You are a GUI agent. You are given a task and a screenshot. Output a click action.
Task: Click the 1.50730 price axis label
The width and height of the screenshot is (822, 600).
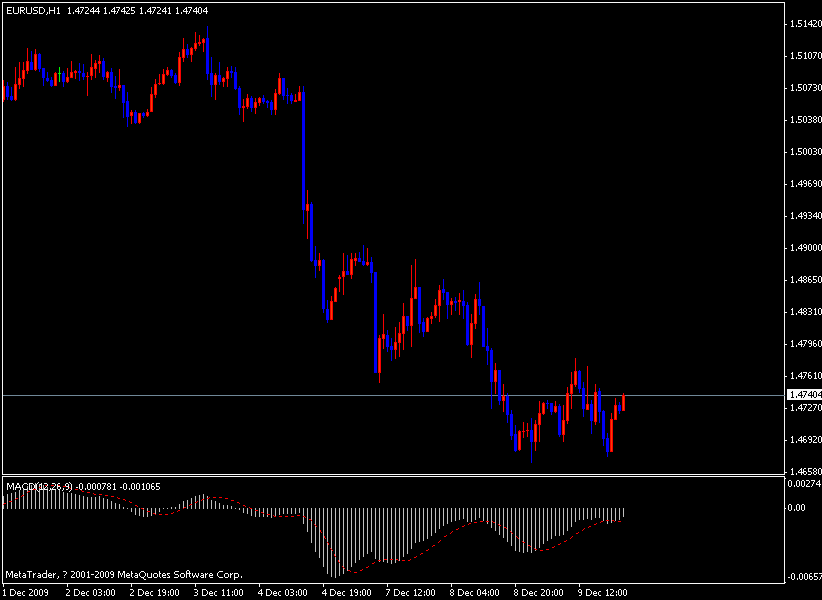805,88
